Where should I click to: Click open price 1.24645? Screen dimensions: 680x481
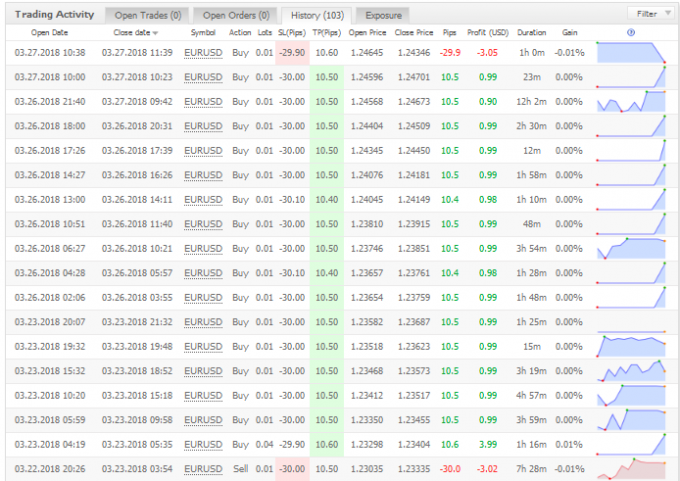[x=367, y=53]
